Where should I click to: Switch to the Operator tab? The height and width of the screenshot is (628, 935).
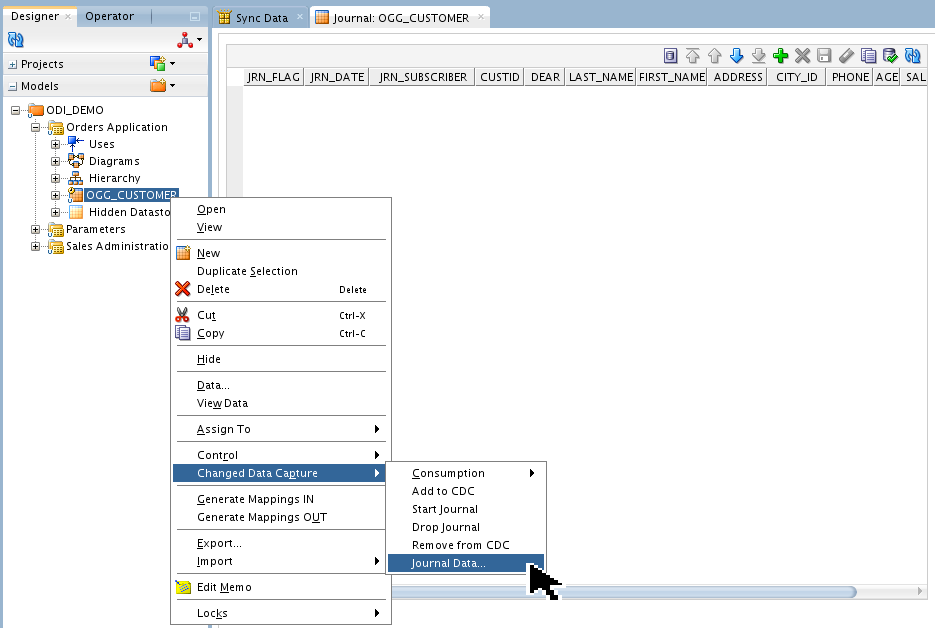coord(110,16)
